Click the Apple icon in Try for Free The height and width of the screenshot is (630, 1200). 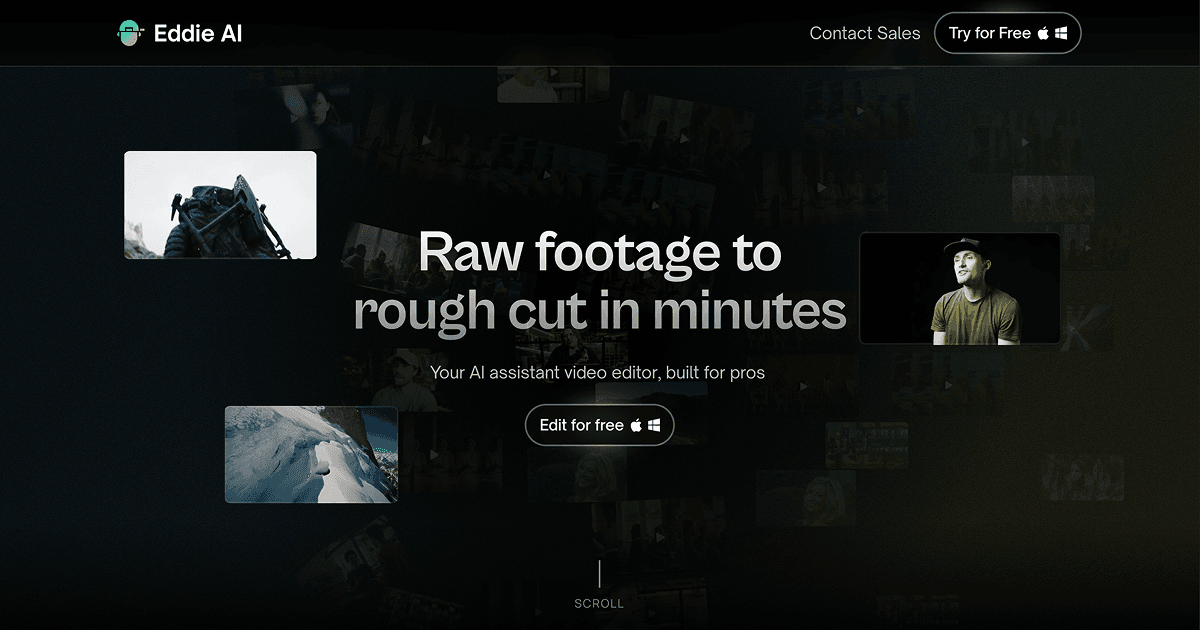[x=1043, y=33]
